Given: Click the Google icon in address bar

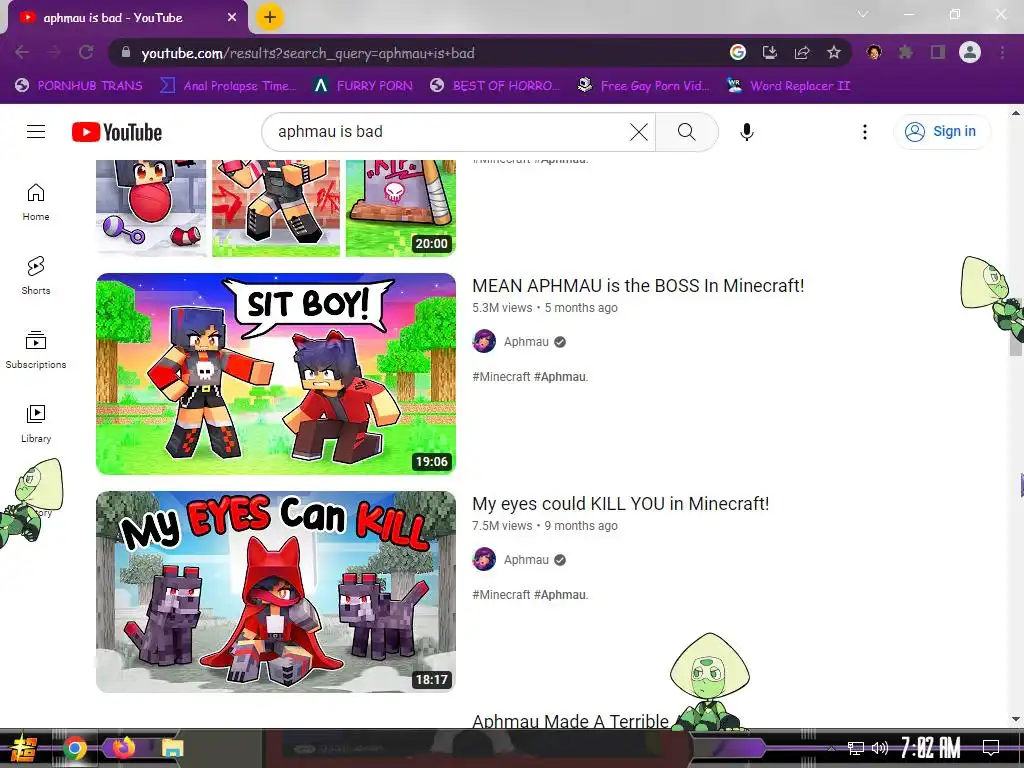Looking at the screenshot, I should [x=738, y=52].
